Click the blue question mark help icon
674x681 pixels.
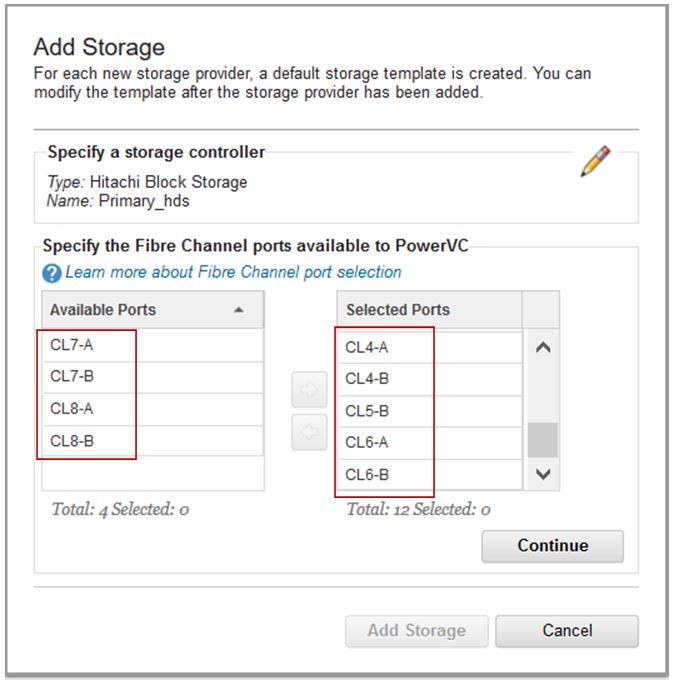tap(52, 273)
